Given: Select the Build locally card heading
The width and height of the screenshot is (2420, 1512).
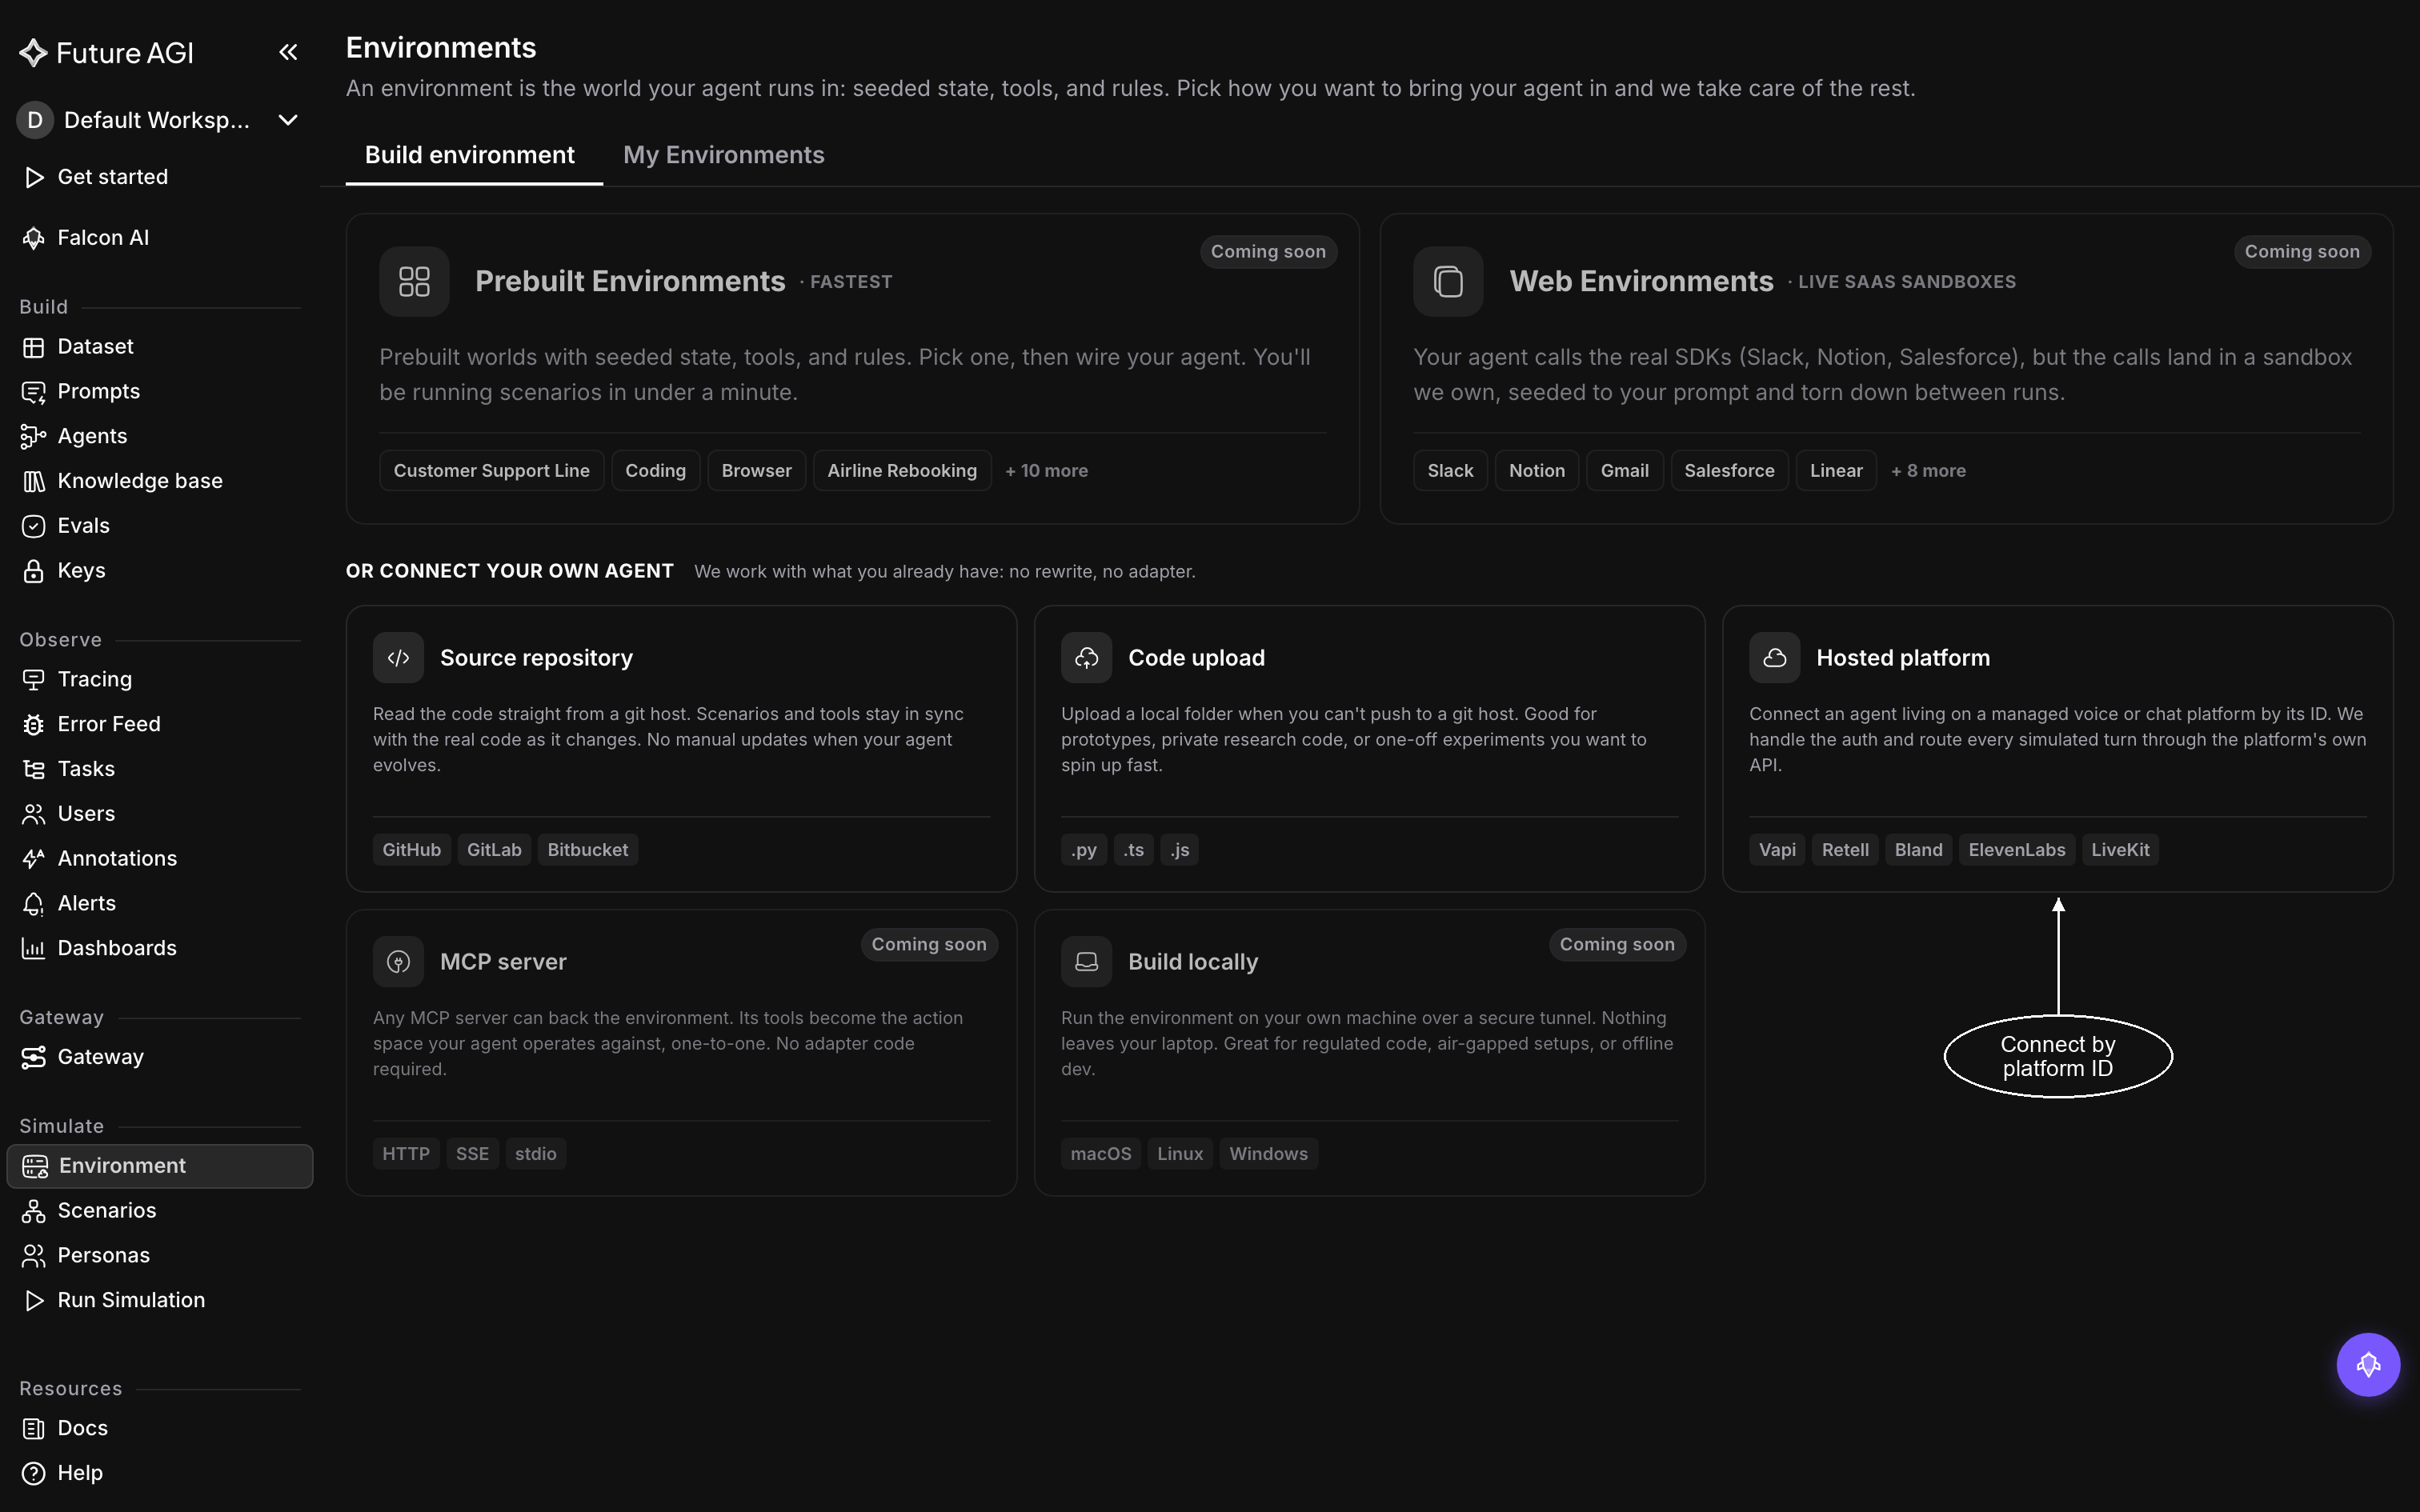Looking at the screenshot, I should click(1193, 962).
